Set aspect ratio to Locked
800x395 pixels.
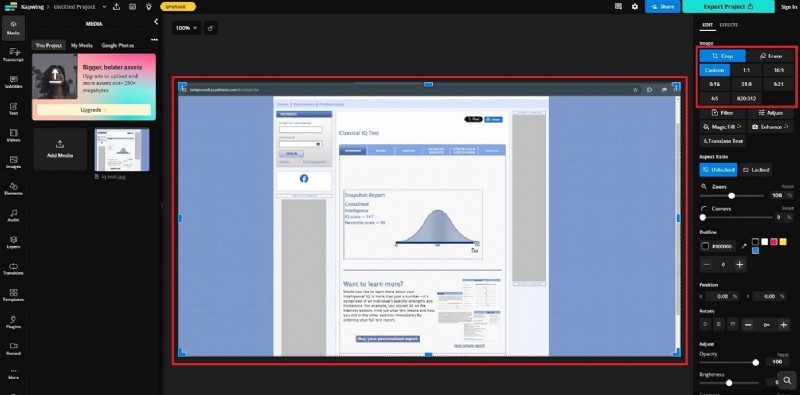coord(756,169)
